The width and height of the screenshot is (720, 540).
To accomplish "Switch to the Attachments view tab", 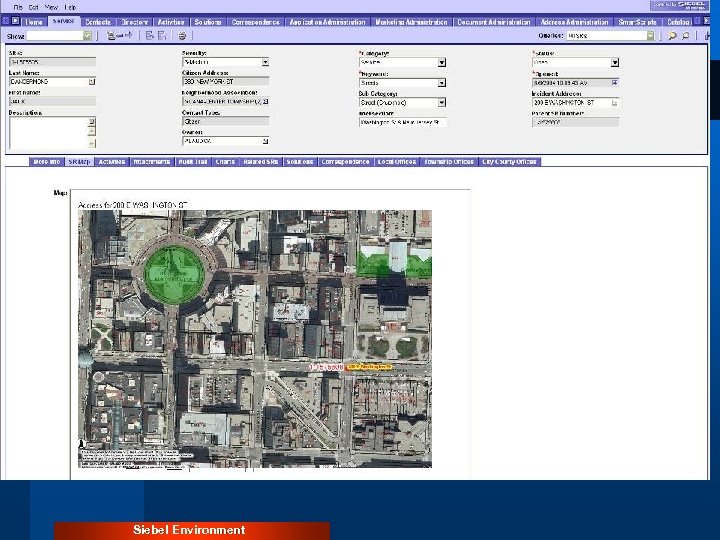I will [x=152, y=162].
